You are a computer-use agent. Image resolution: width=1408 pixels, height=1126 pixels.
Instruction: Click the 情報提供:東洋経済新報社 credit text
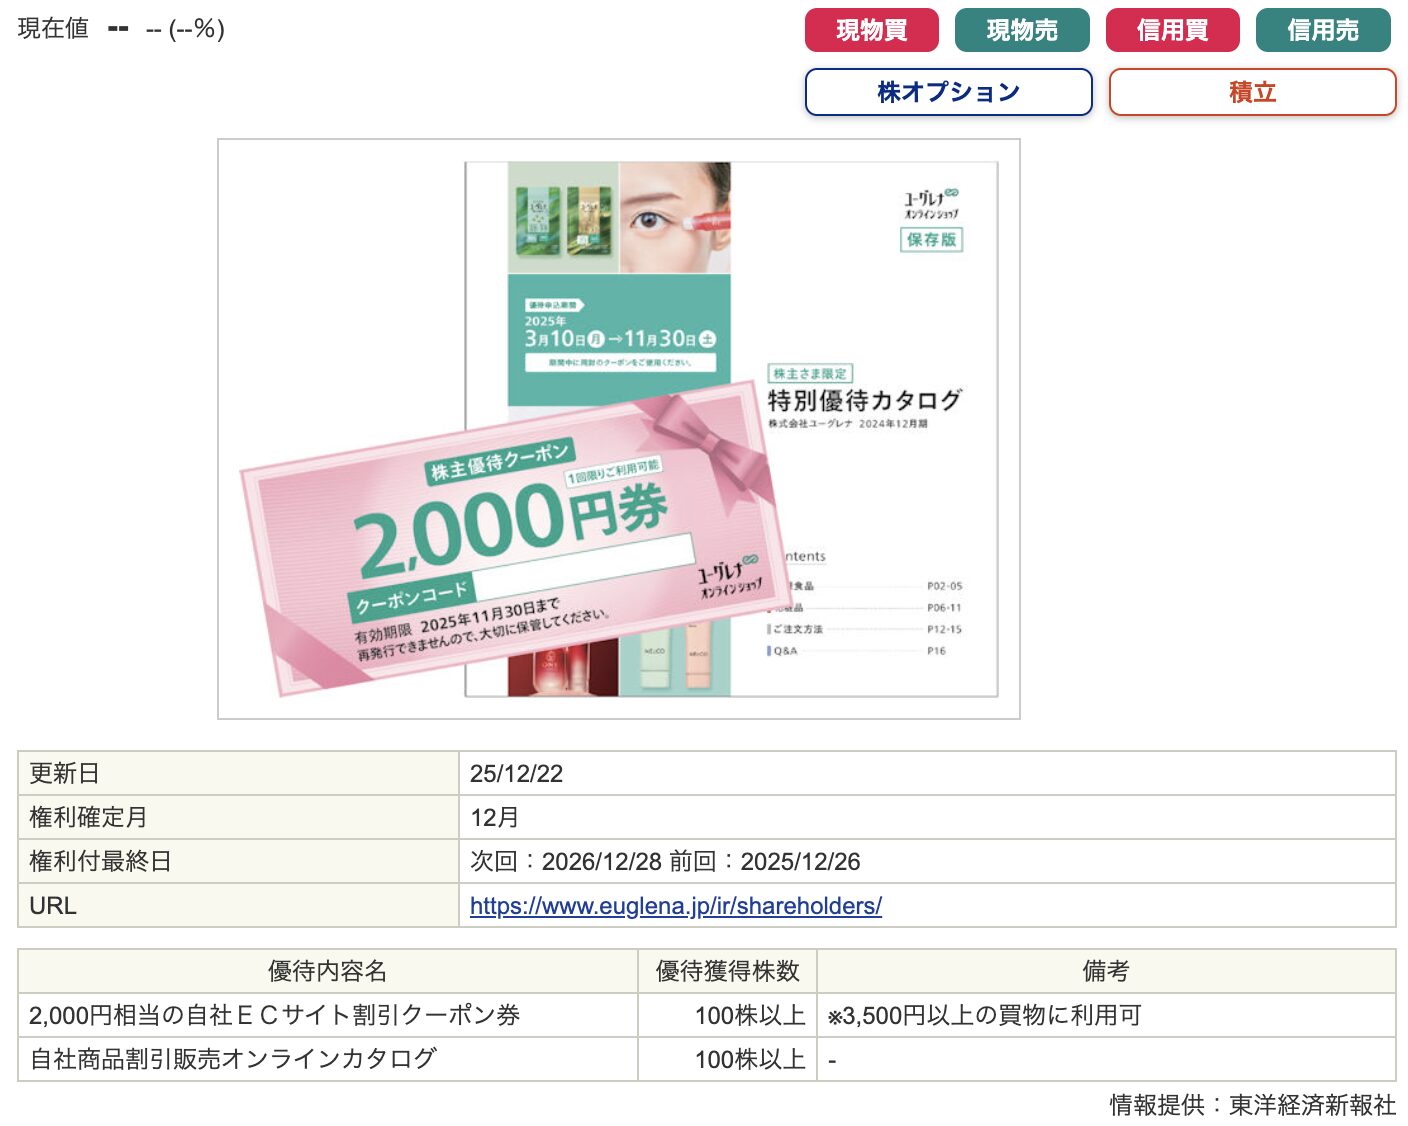coord(1252,1105)
